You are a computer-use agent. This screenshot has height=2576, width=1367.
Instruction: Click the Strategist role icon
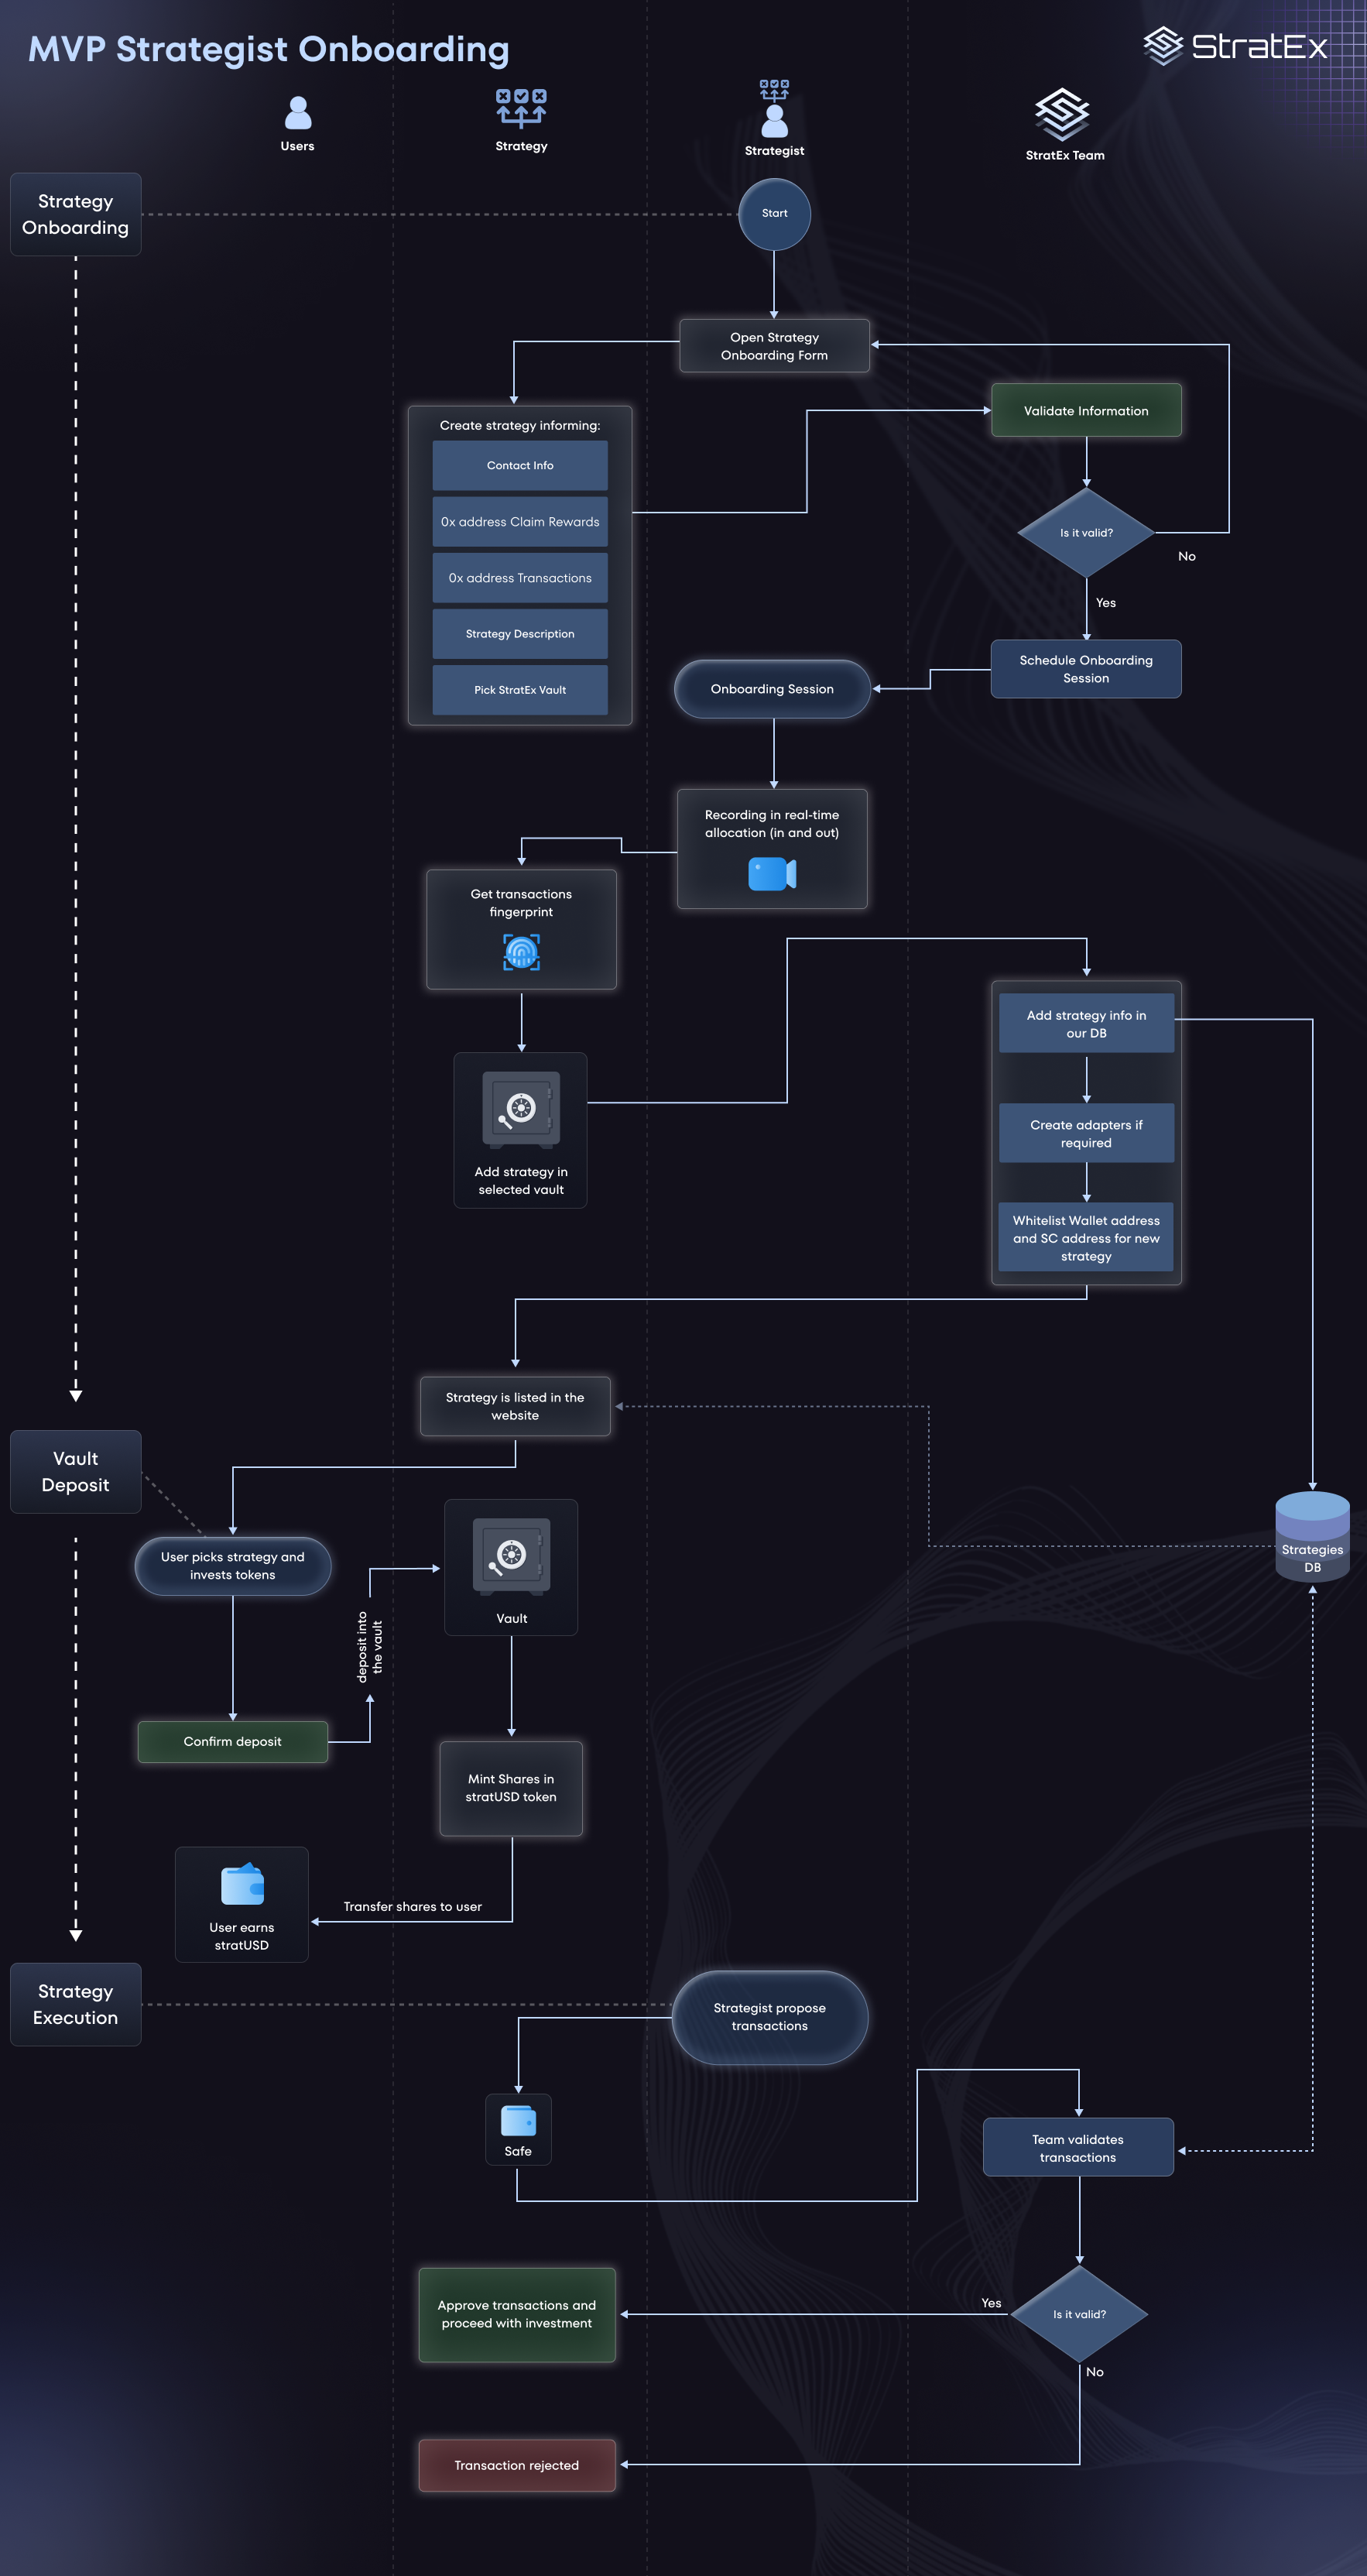pyautogui.click(x=774, y=109)
